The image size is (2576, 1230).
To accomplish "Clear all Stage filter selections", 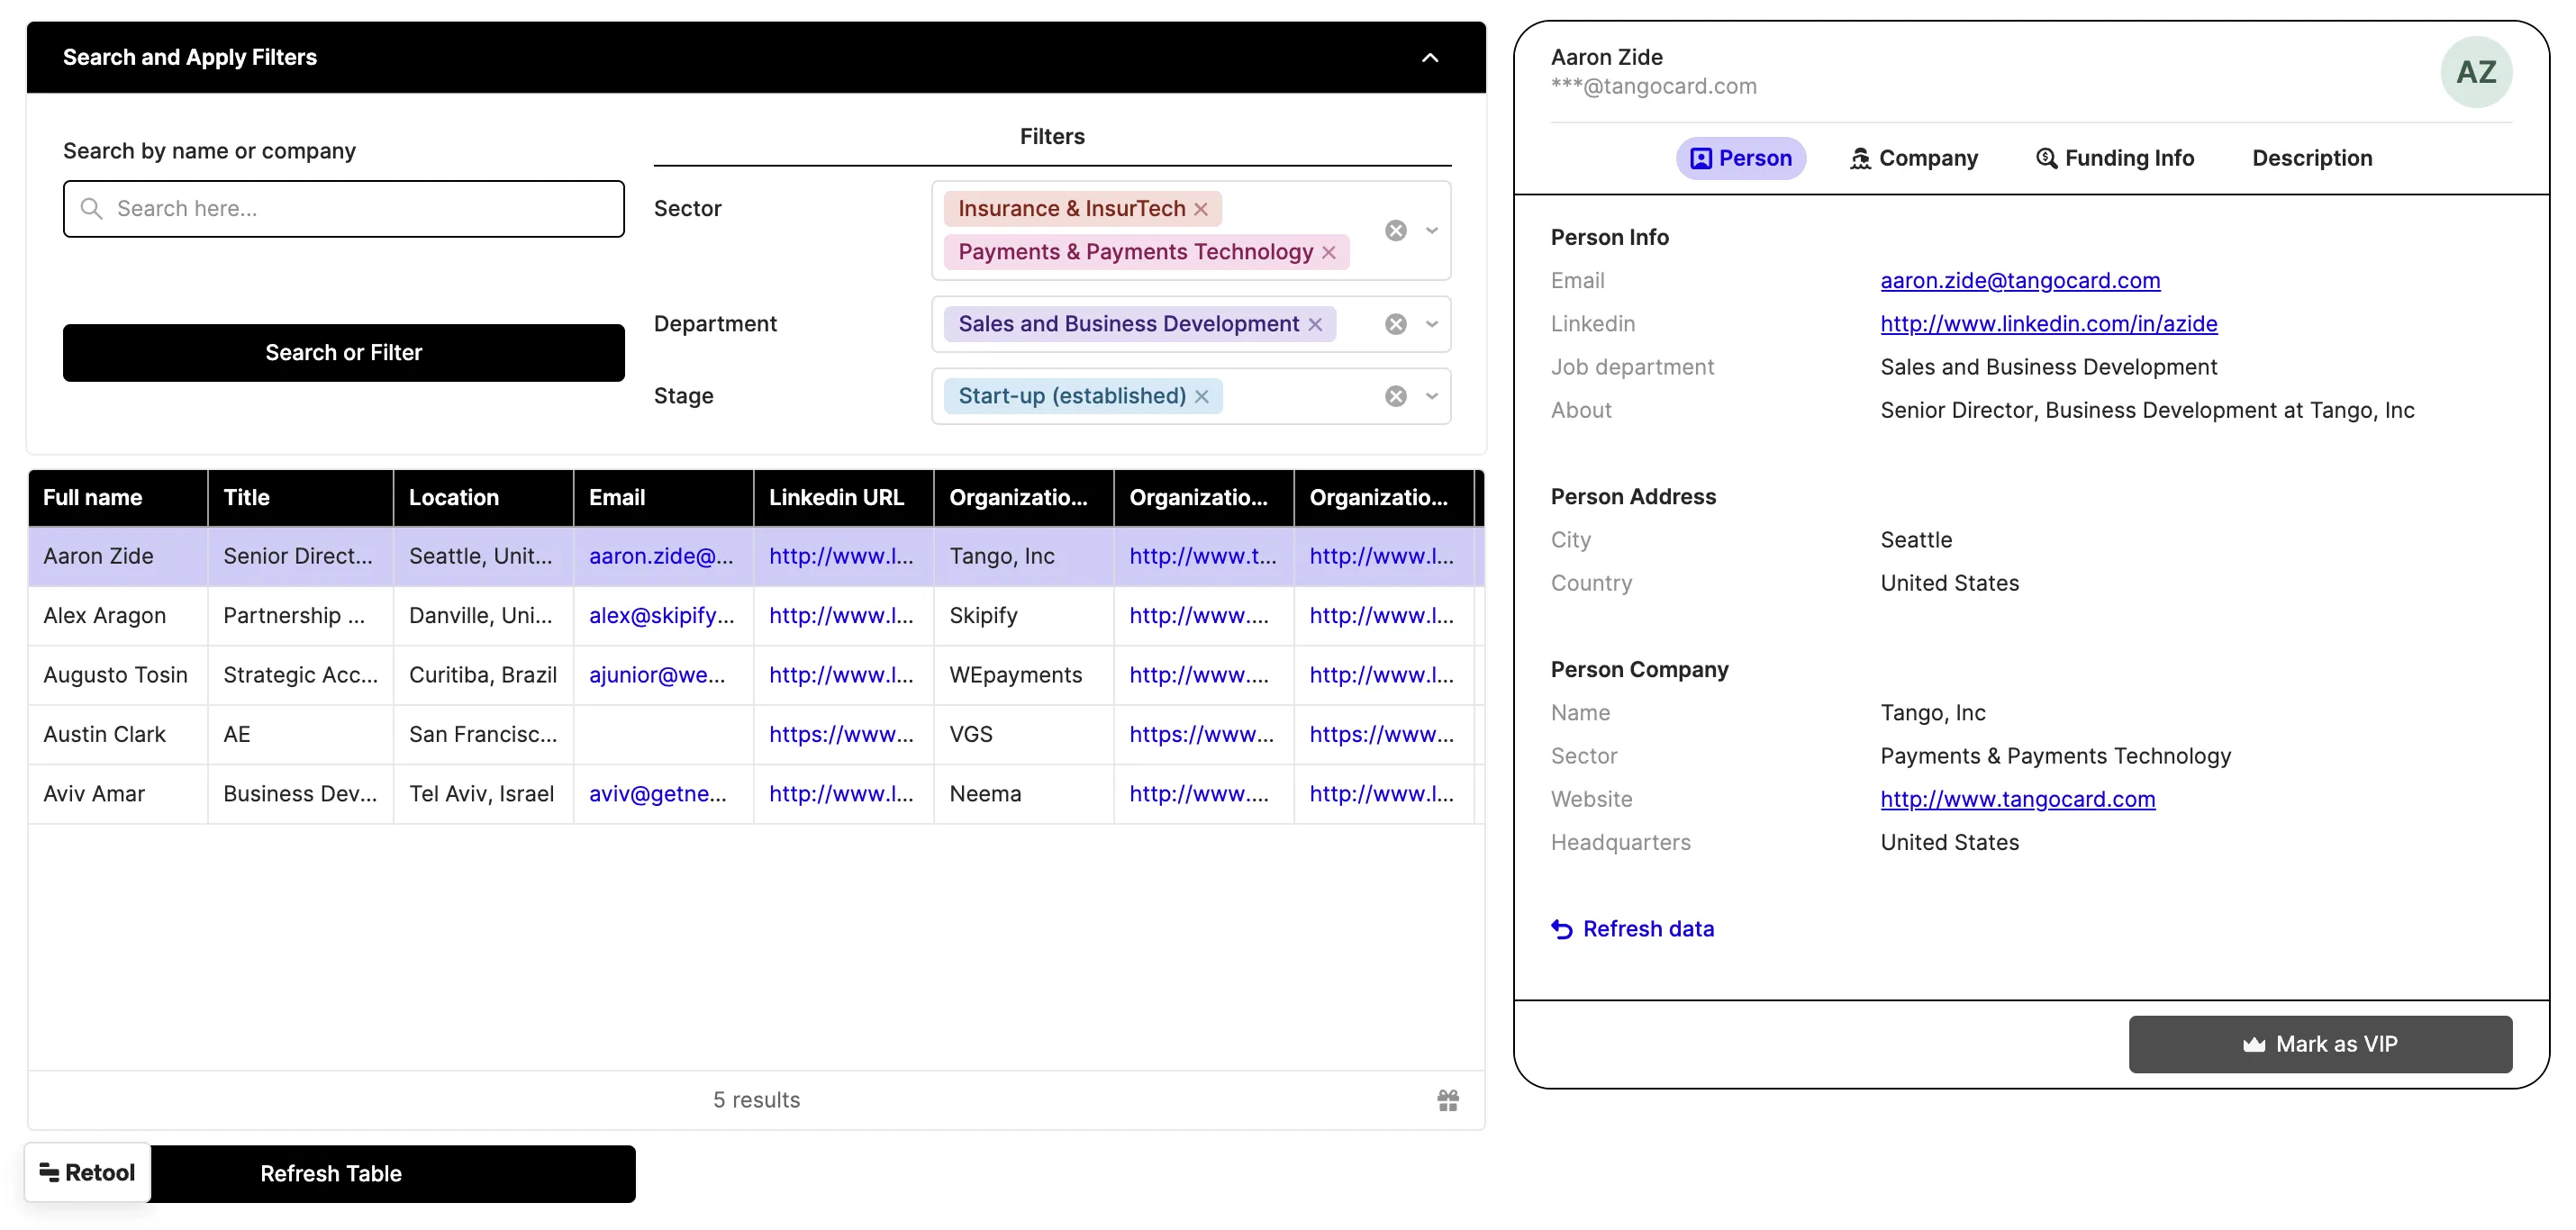I will pyautogui.click(x=1395, y=397).
